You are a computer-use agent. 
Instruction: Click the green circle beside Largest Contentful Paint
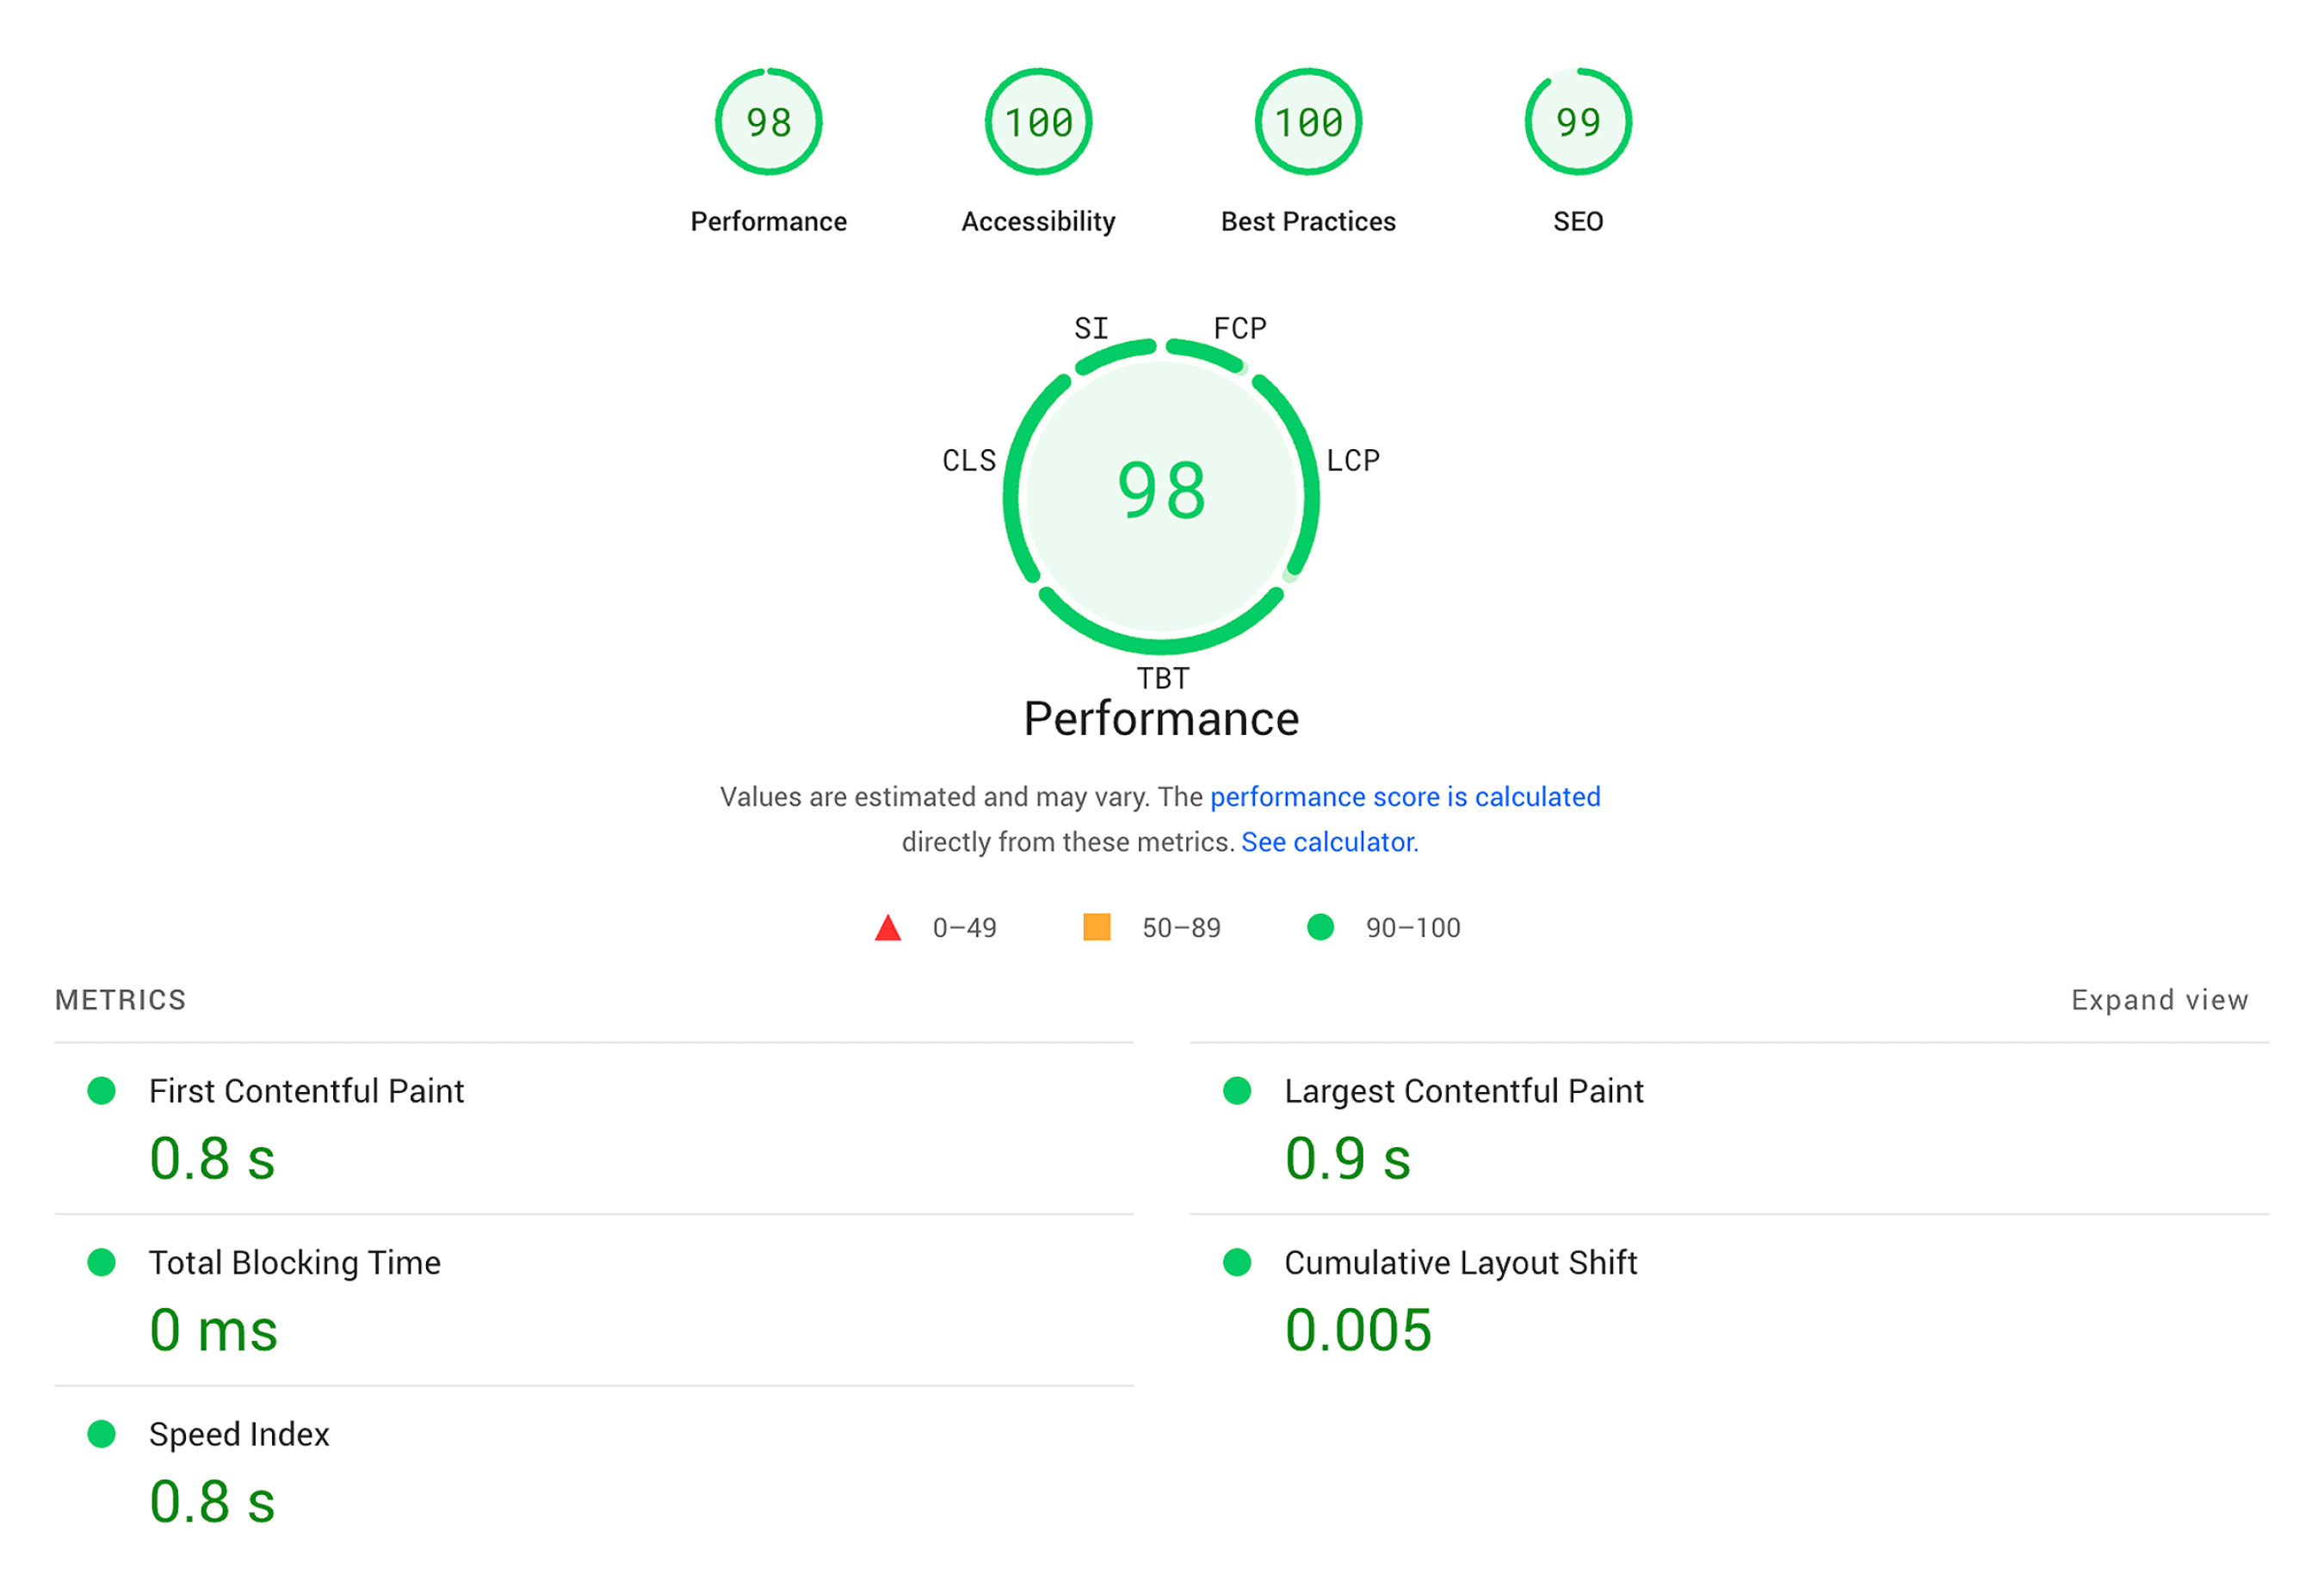tap(1237, 1090)
